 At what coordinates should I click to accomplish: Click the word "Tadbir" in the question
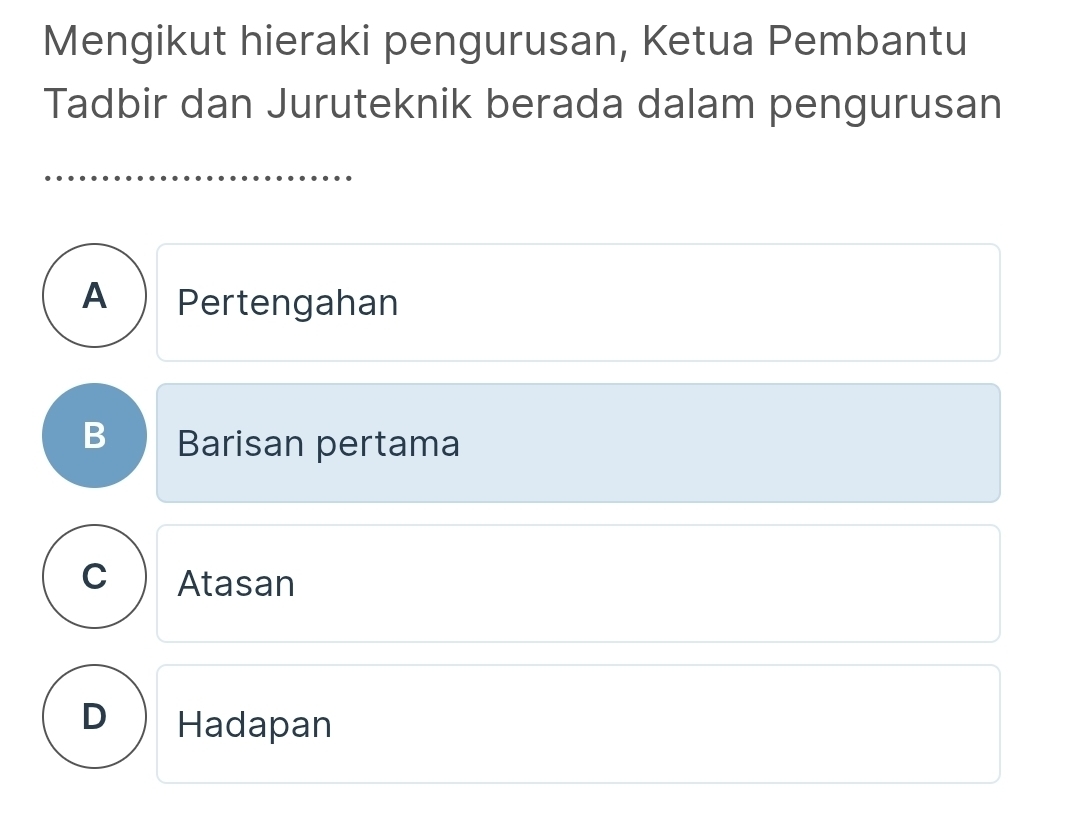pos(110,106)
